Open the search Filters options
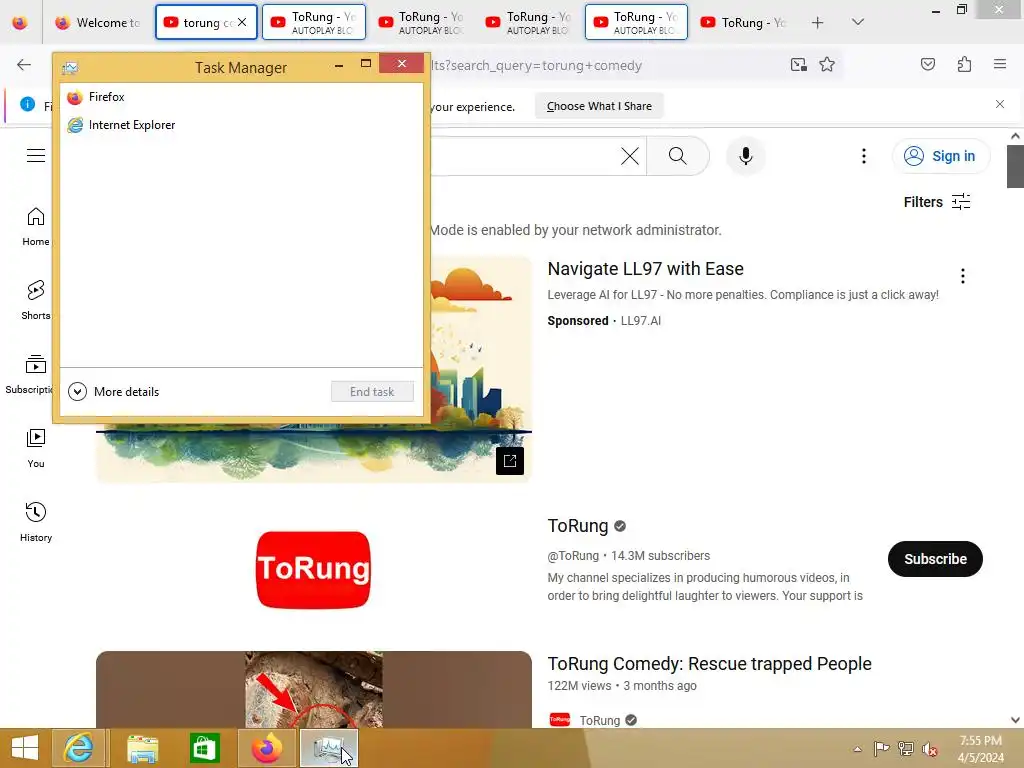This screenshot has height=768, width=1024. (x=937, y=202)
